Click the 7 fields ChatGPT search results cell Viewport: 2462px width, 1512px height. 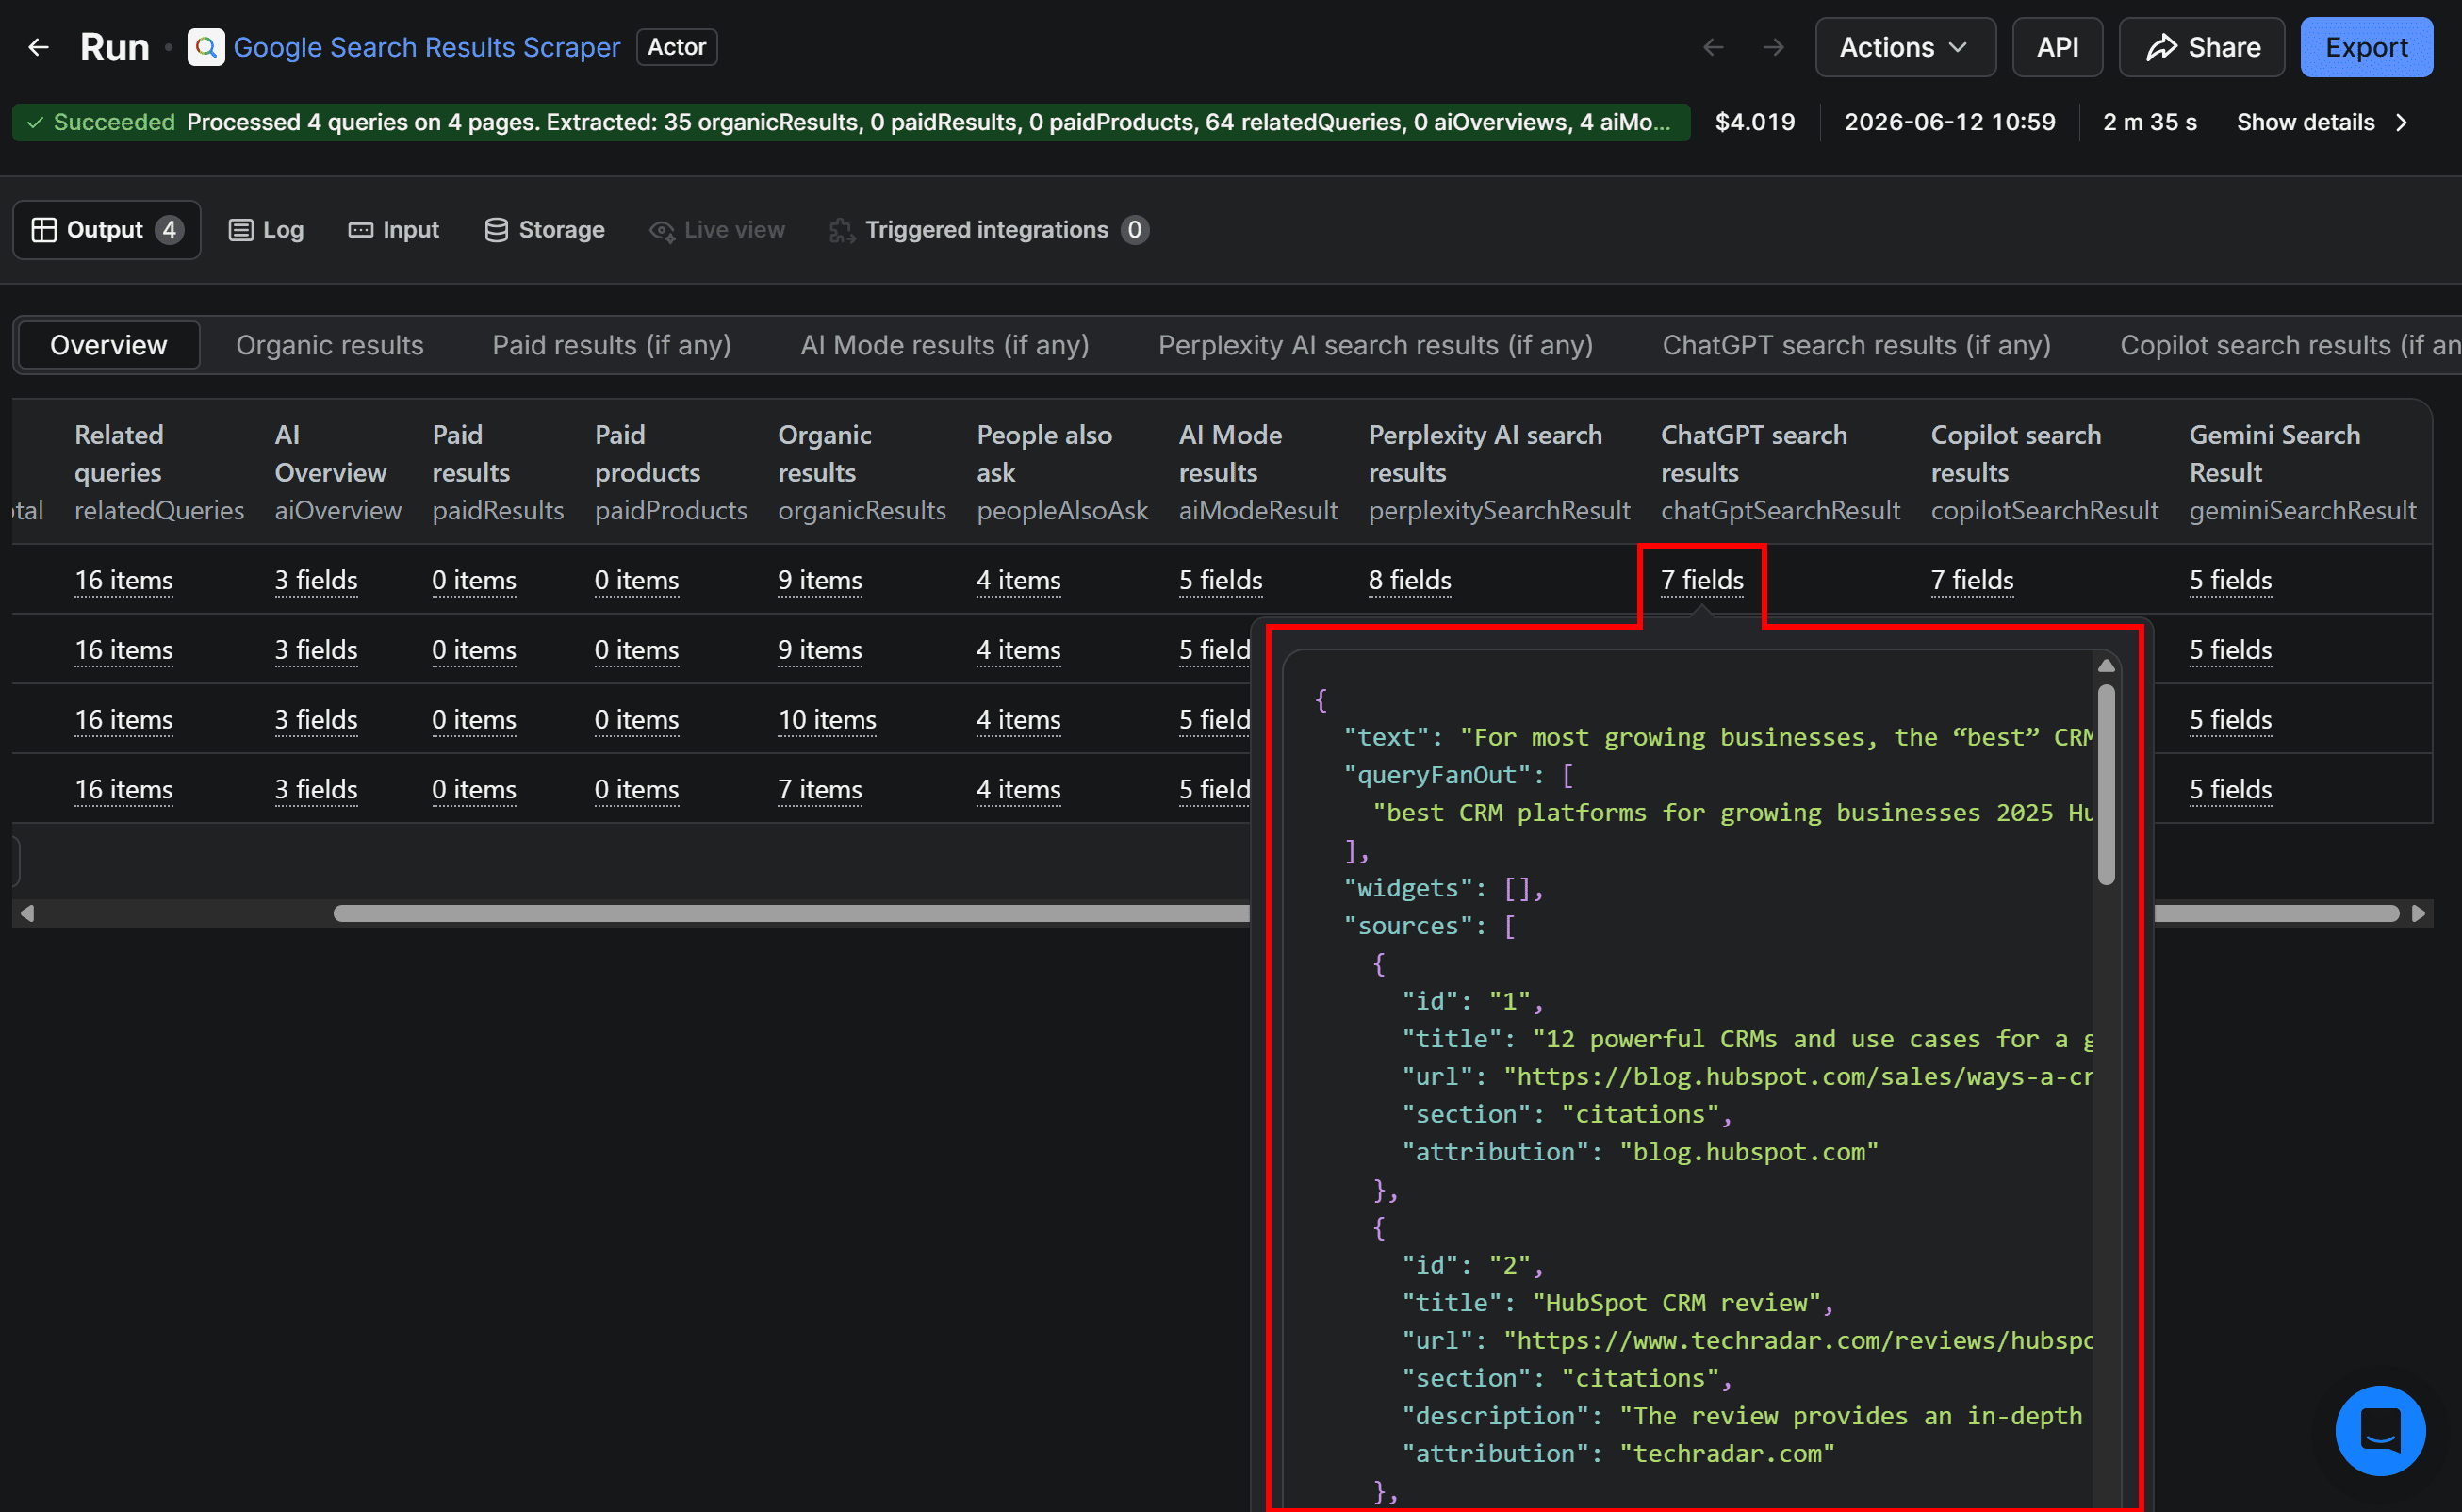pos(1702,580)
